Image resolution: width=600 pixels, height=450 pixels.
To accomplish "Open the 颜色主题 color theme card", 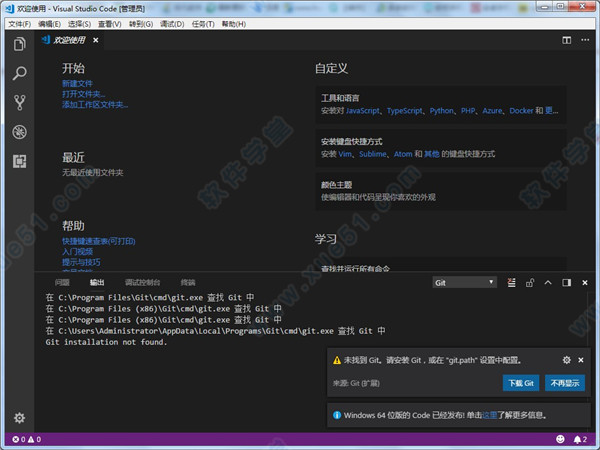I will 440,191.
